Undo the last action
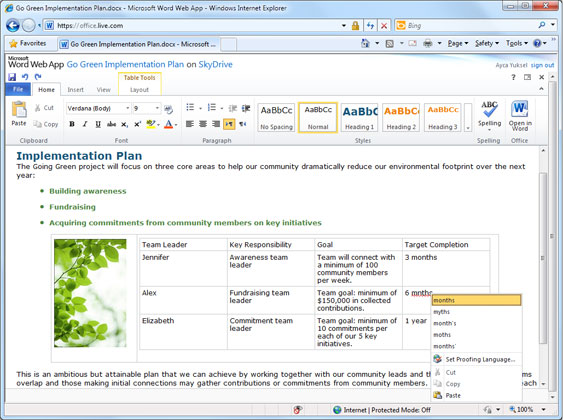 [x=25, y=77]
